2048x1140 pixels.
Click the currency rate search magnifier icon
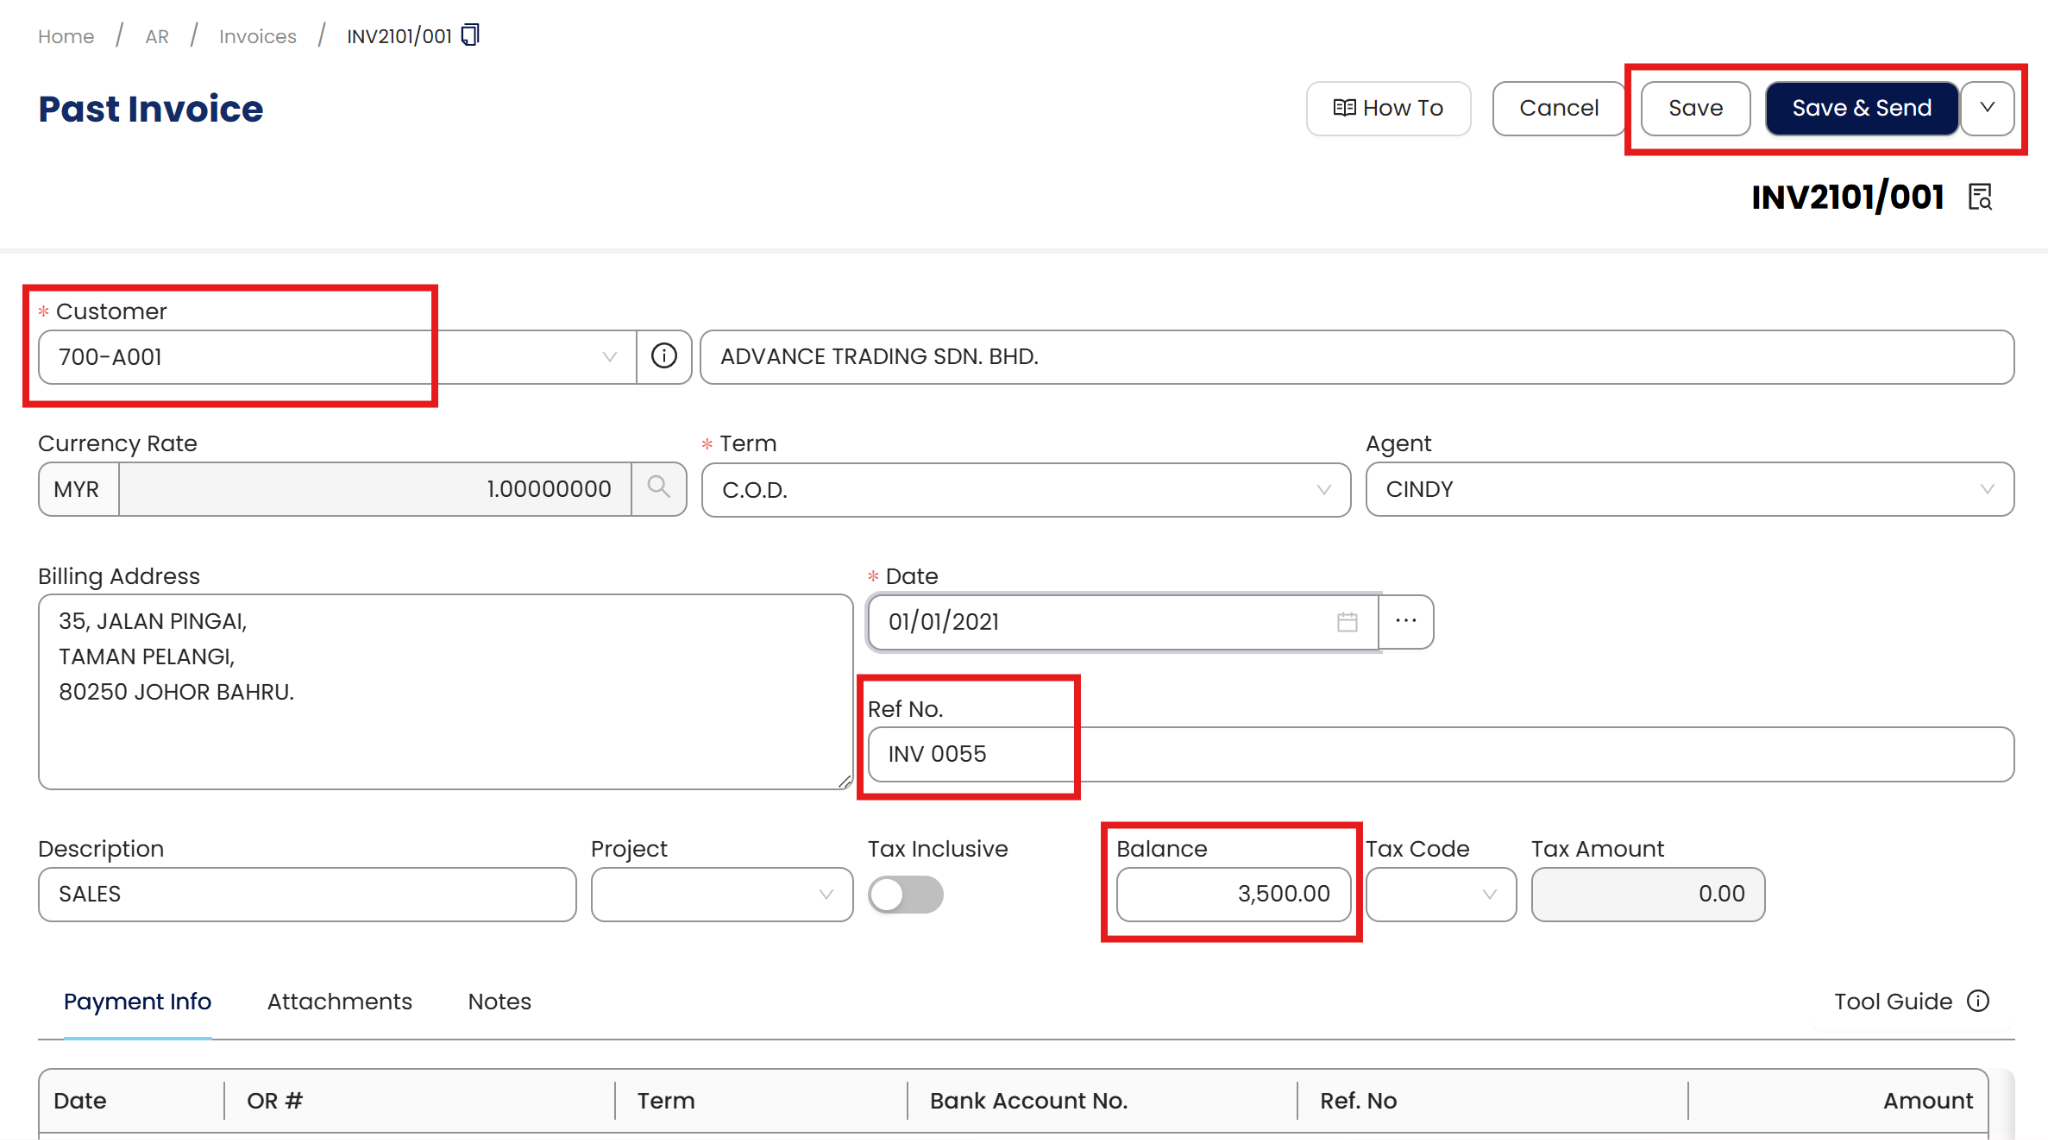click(x=658, y=488)
